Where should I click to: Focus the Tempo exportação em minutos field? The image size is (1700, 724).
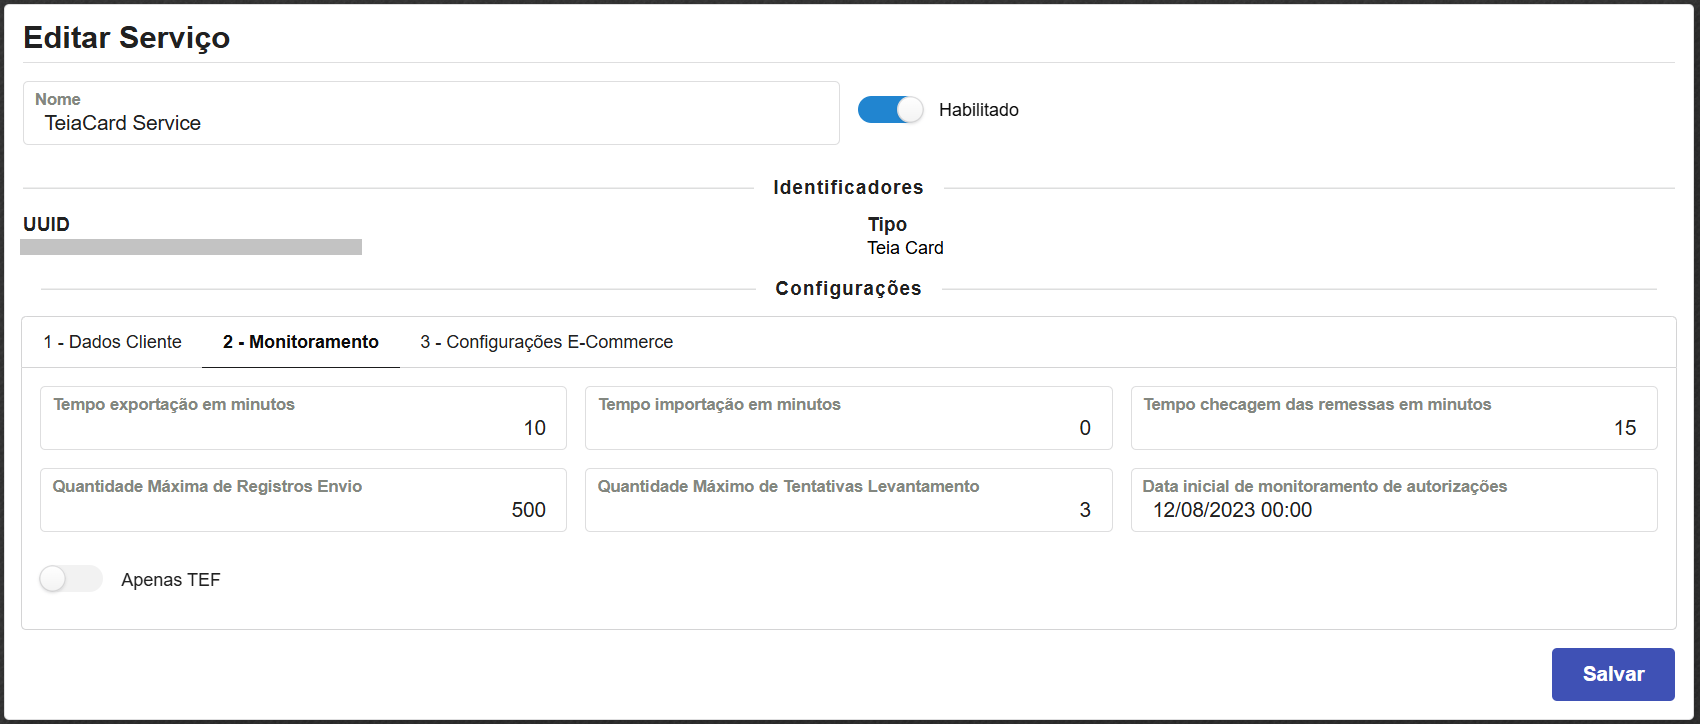point(303,427)
